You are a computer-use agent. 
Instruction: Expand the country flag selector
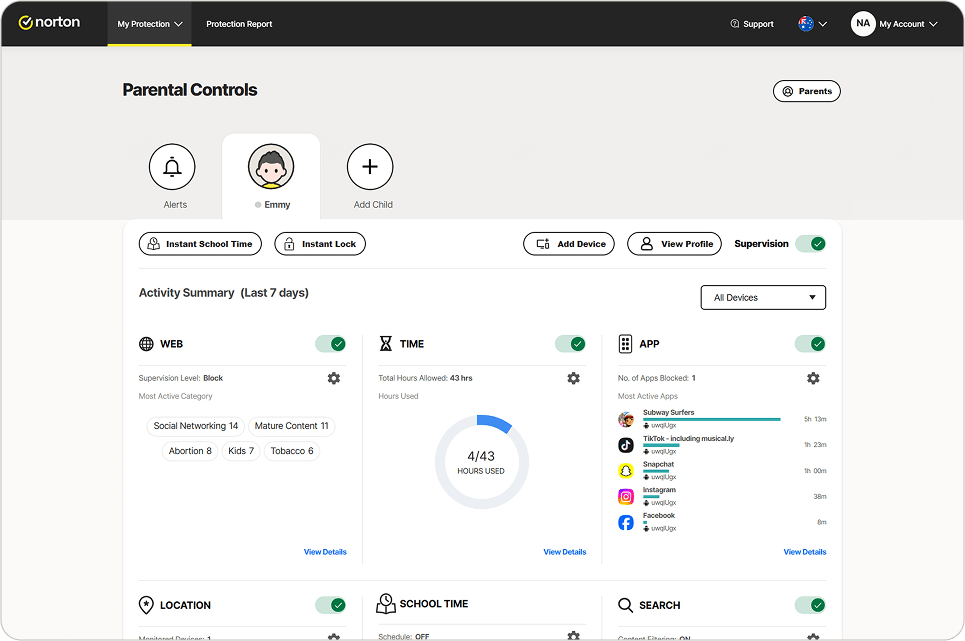point(812,24)
